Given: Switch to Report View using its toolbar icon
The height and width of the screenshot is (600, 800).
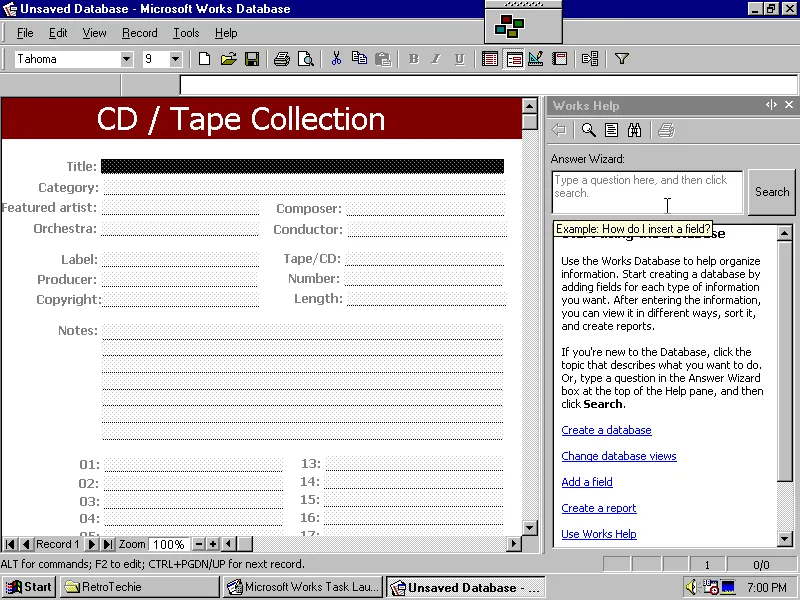Looking at the screenshot, I should [561, 59].
